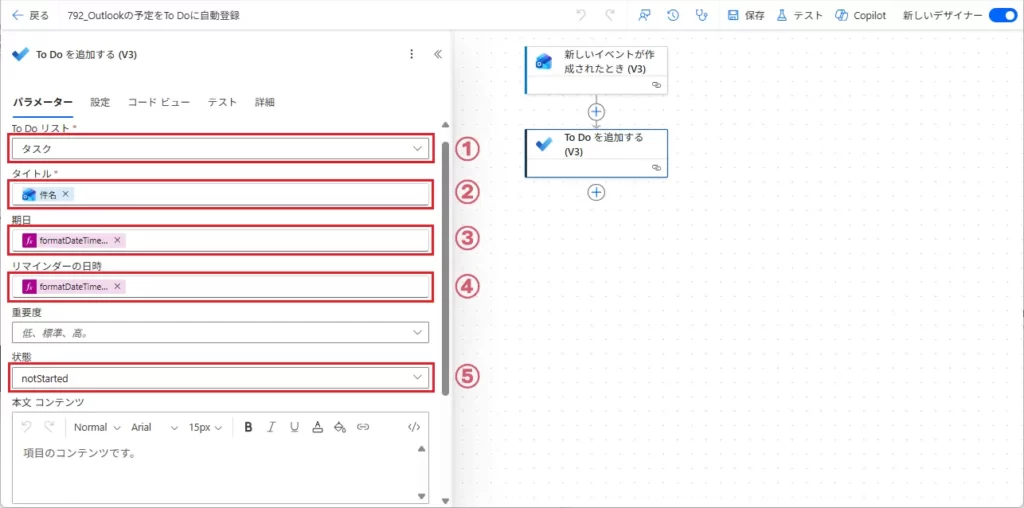The image size is (1024, 508).
Task: Open the flow checker stethoscope icon
Action: 702,16
